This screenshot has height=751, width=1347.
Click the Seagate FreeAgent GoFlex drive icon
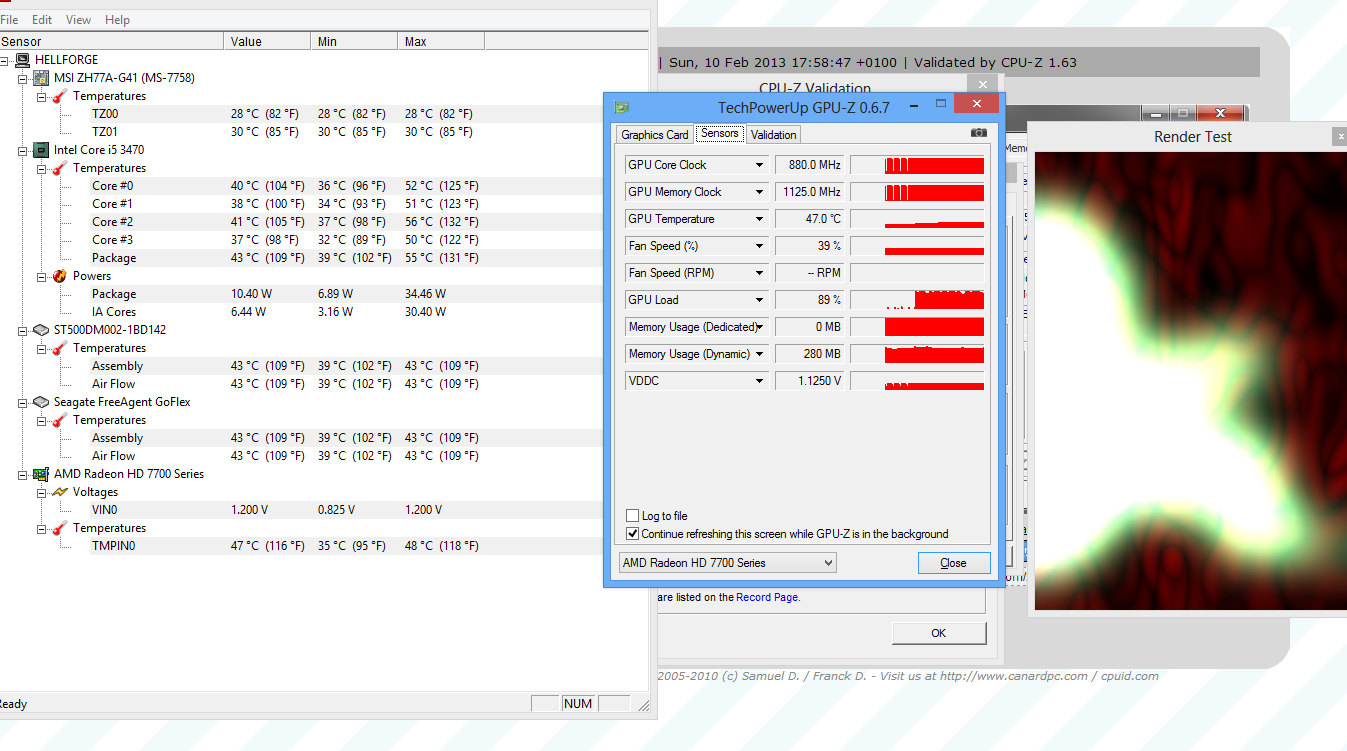(42, 402)
